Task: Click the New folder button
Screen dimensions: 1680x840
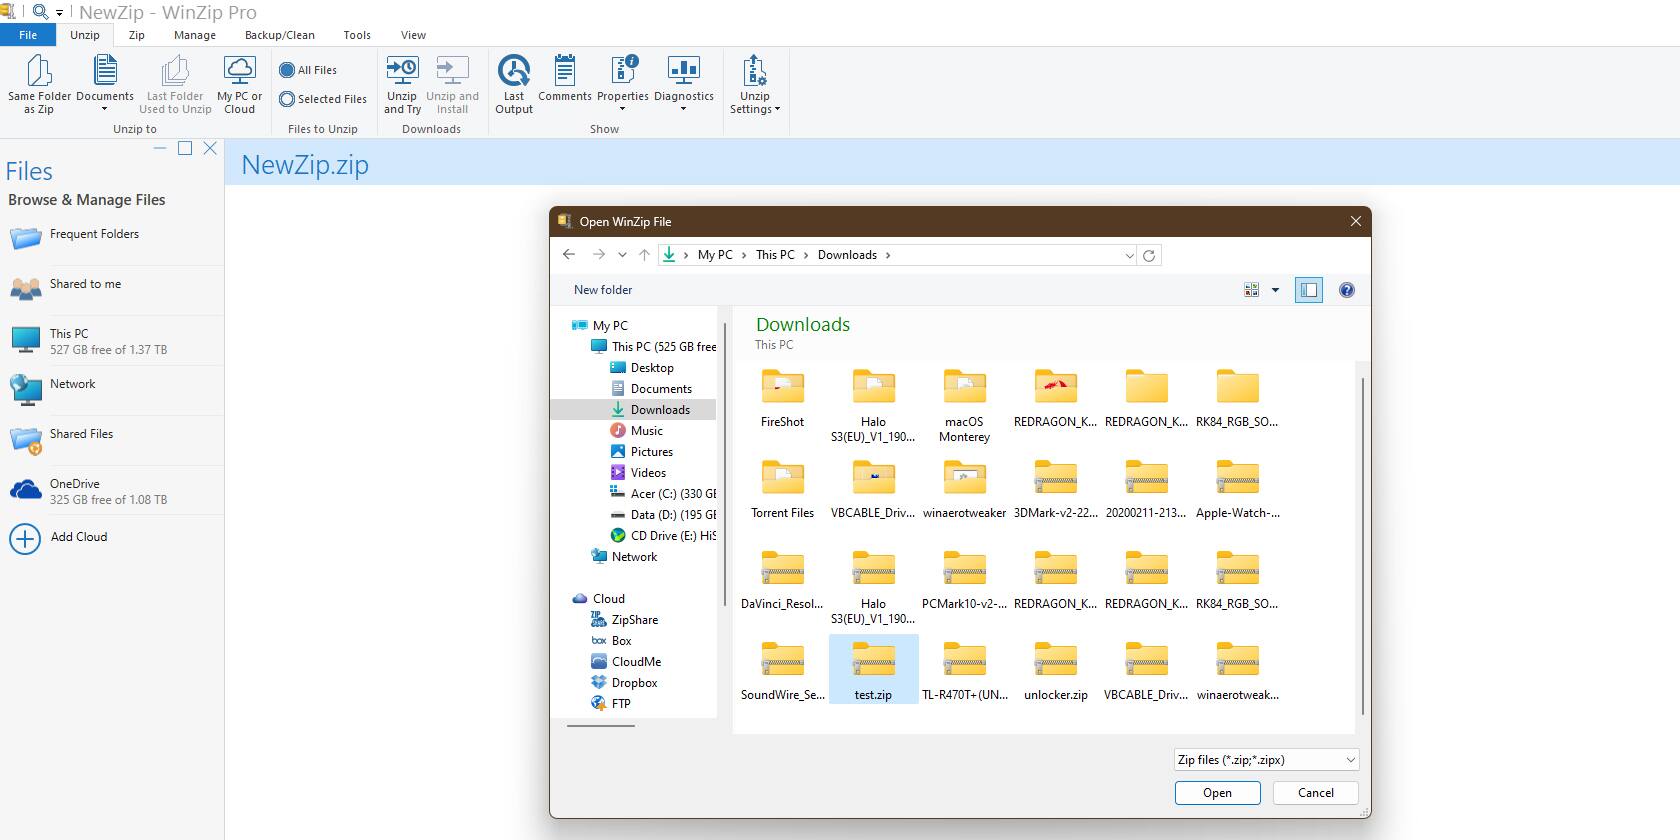Action: (603, 290)
